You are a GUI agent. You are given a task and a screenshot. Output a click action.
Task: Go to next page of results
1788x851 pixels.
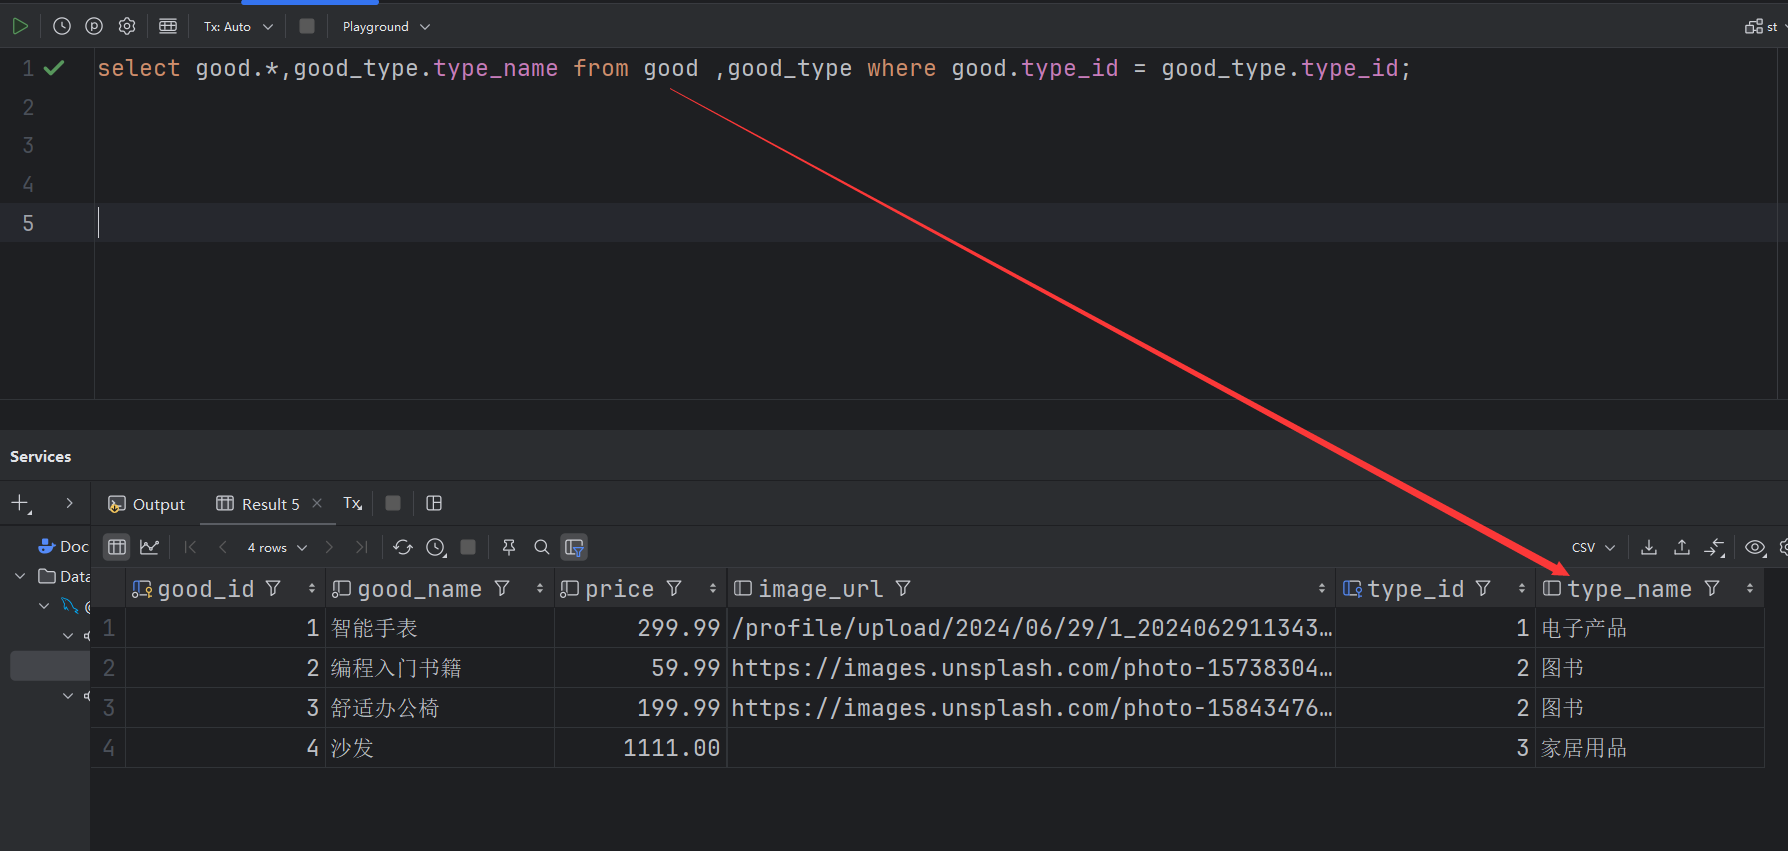click(x=329, y=547)
